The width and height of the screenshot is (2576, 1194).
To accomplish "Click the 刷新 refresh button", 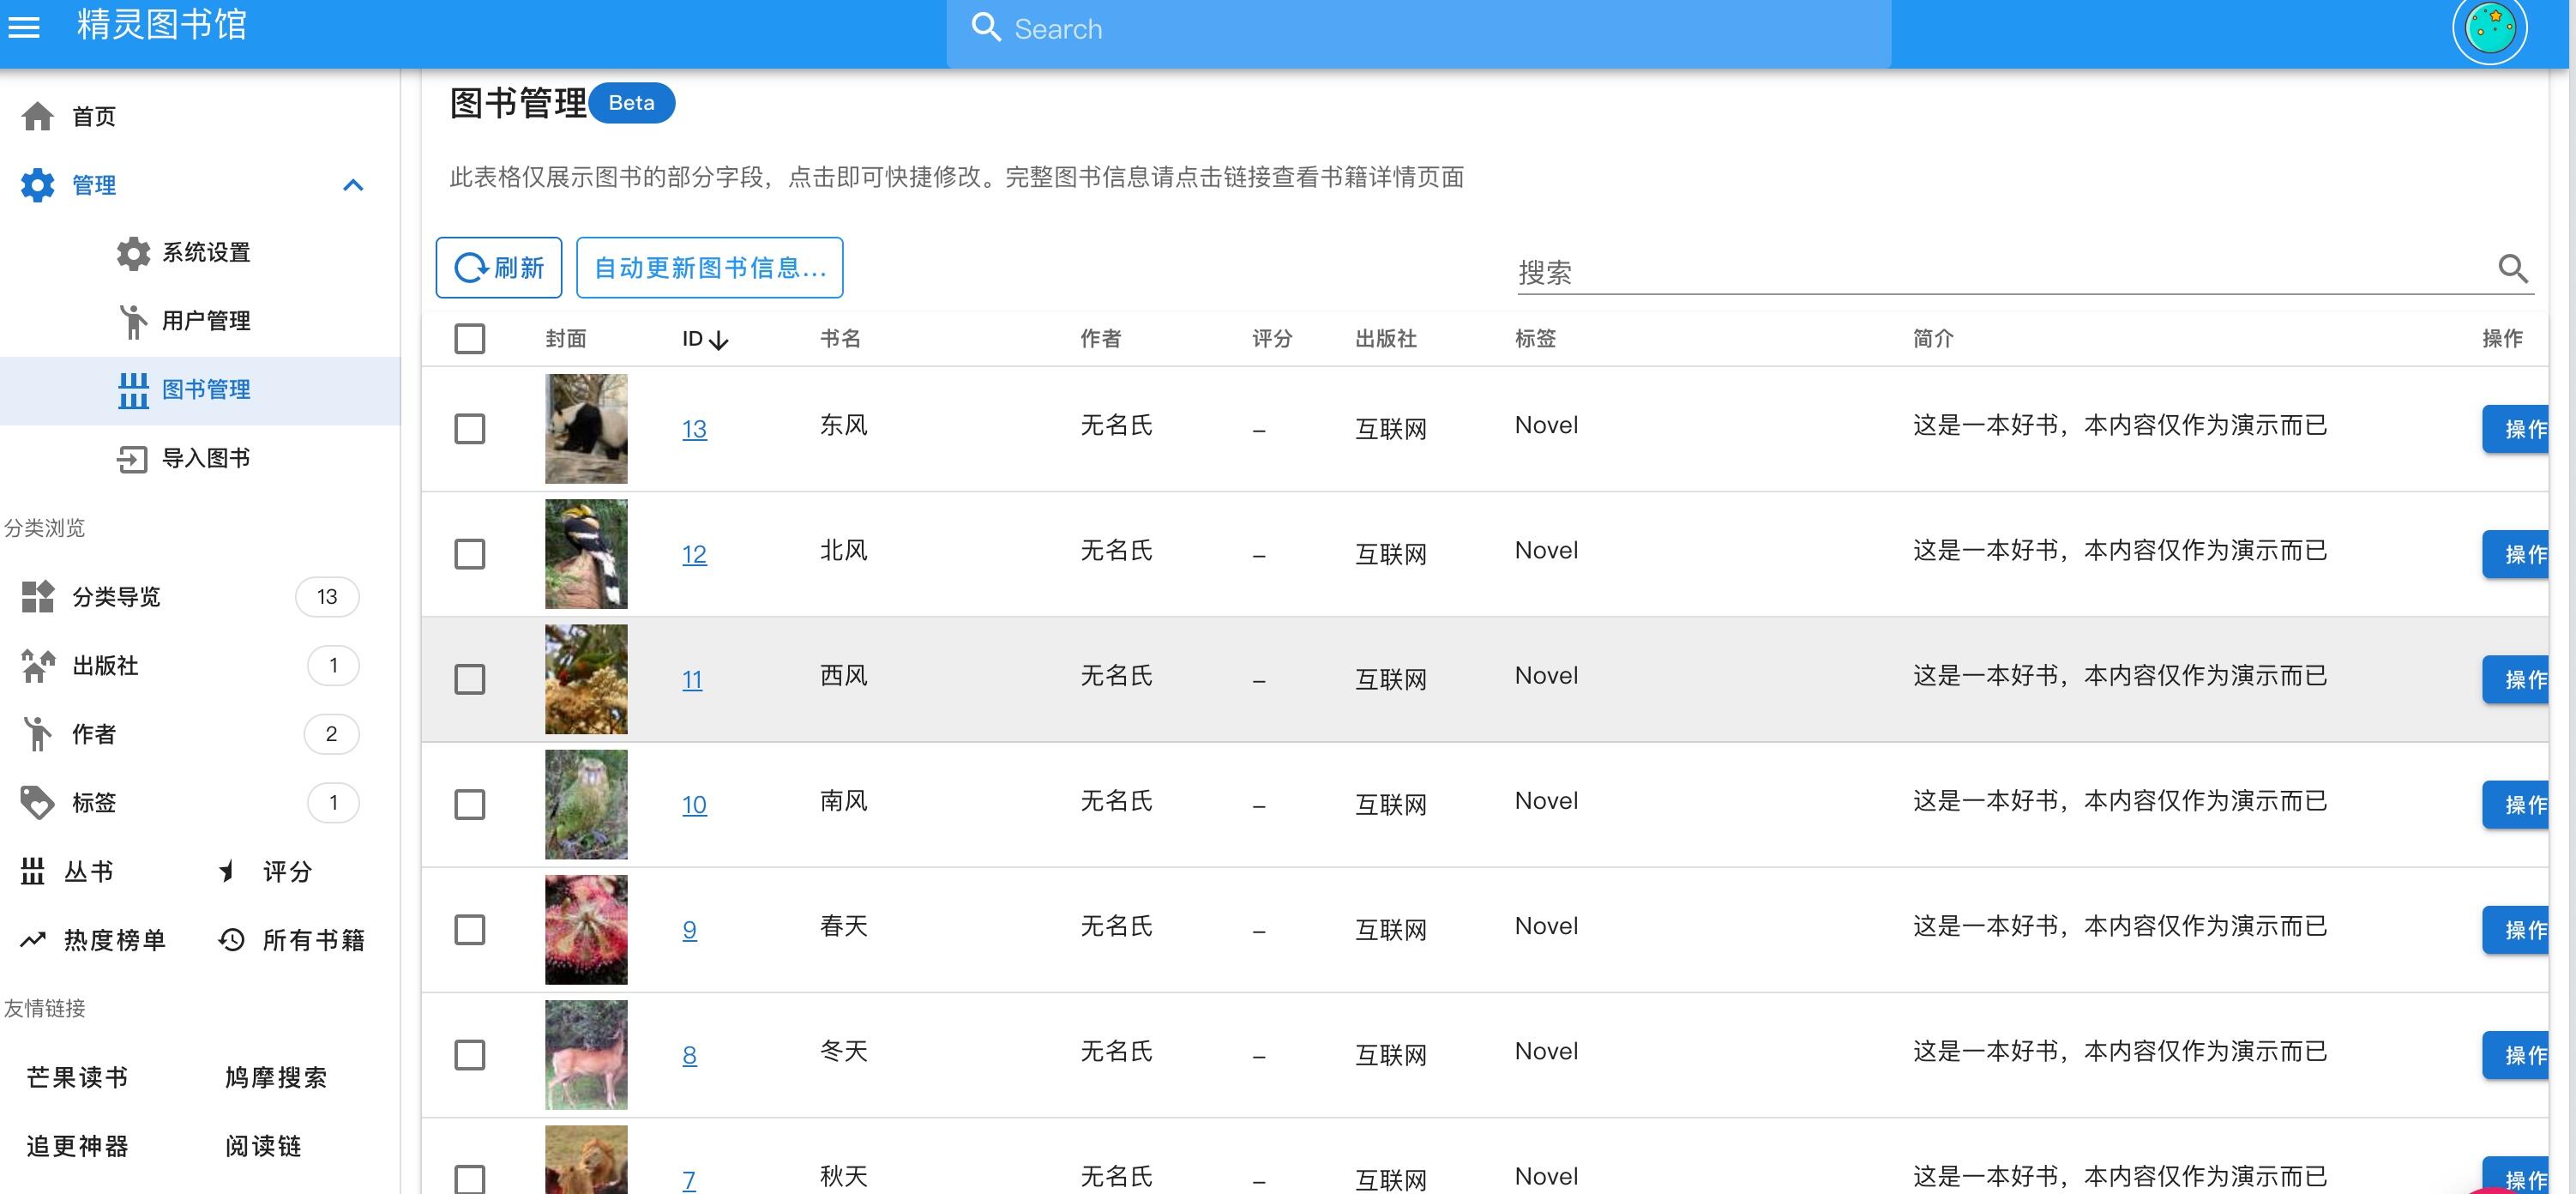I will pos(498,268).
